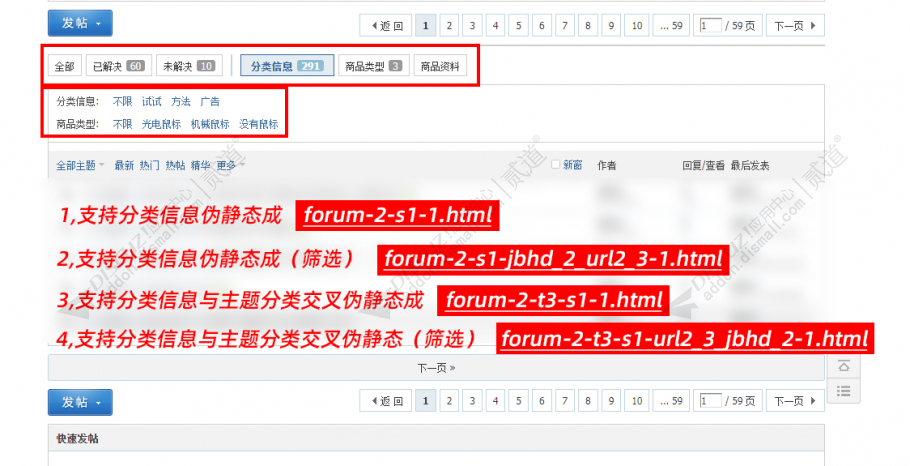Go to page 7 in upper pager
This screenshot has width=910, height=466.
[x=565, y=26]
